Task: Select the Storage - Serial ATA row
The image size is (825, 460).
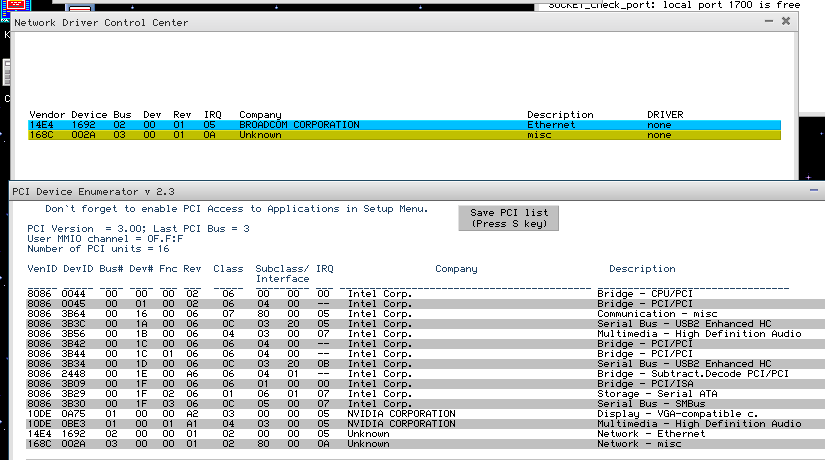Action: (400, 393)
